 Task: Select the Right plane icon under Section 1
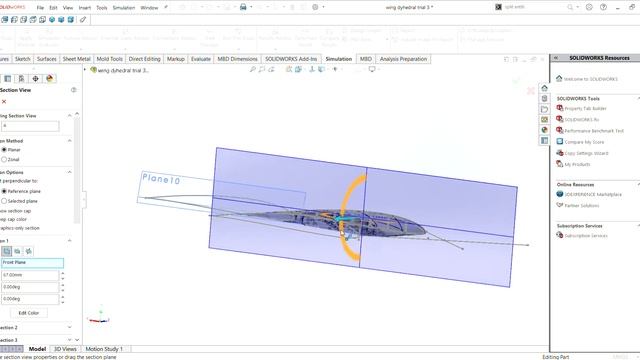click(x=29, y=251)
